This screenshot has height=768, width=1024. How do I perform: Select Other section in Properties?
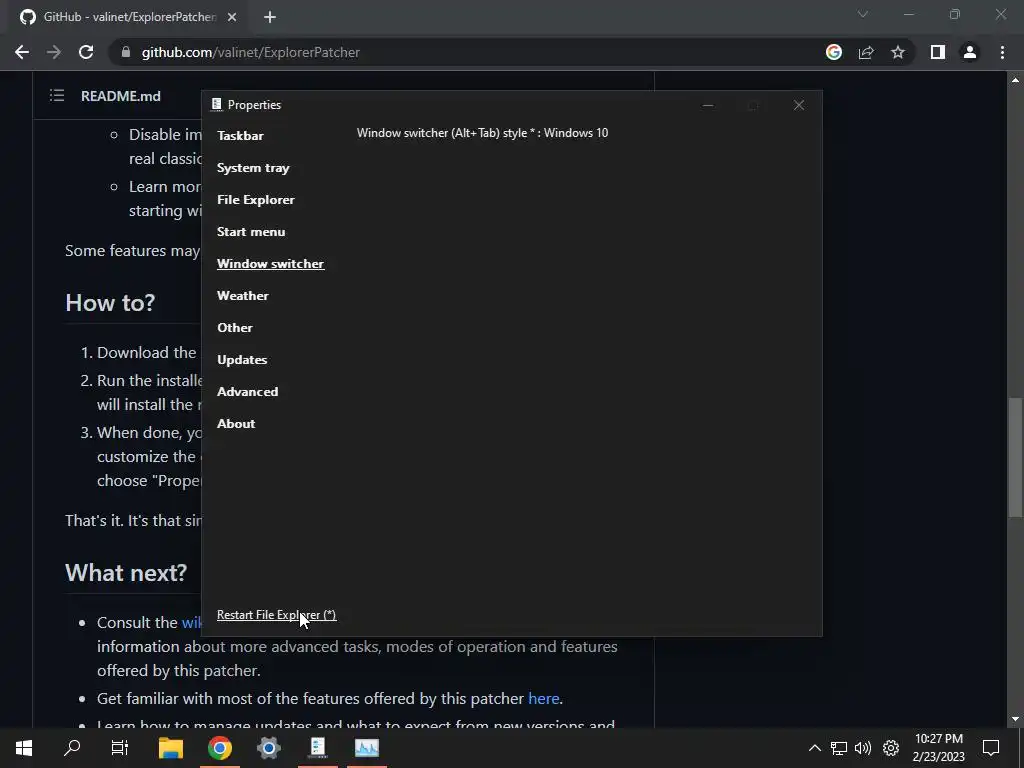click(x=235, y=328)
